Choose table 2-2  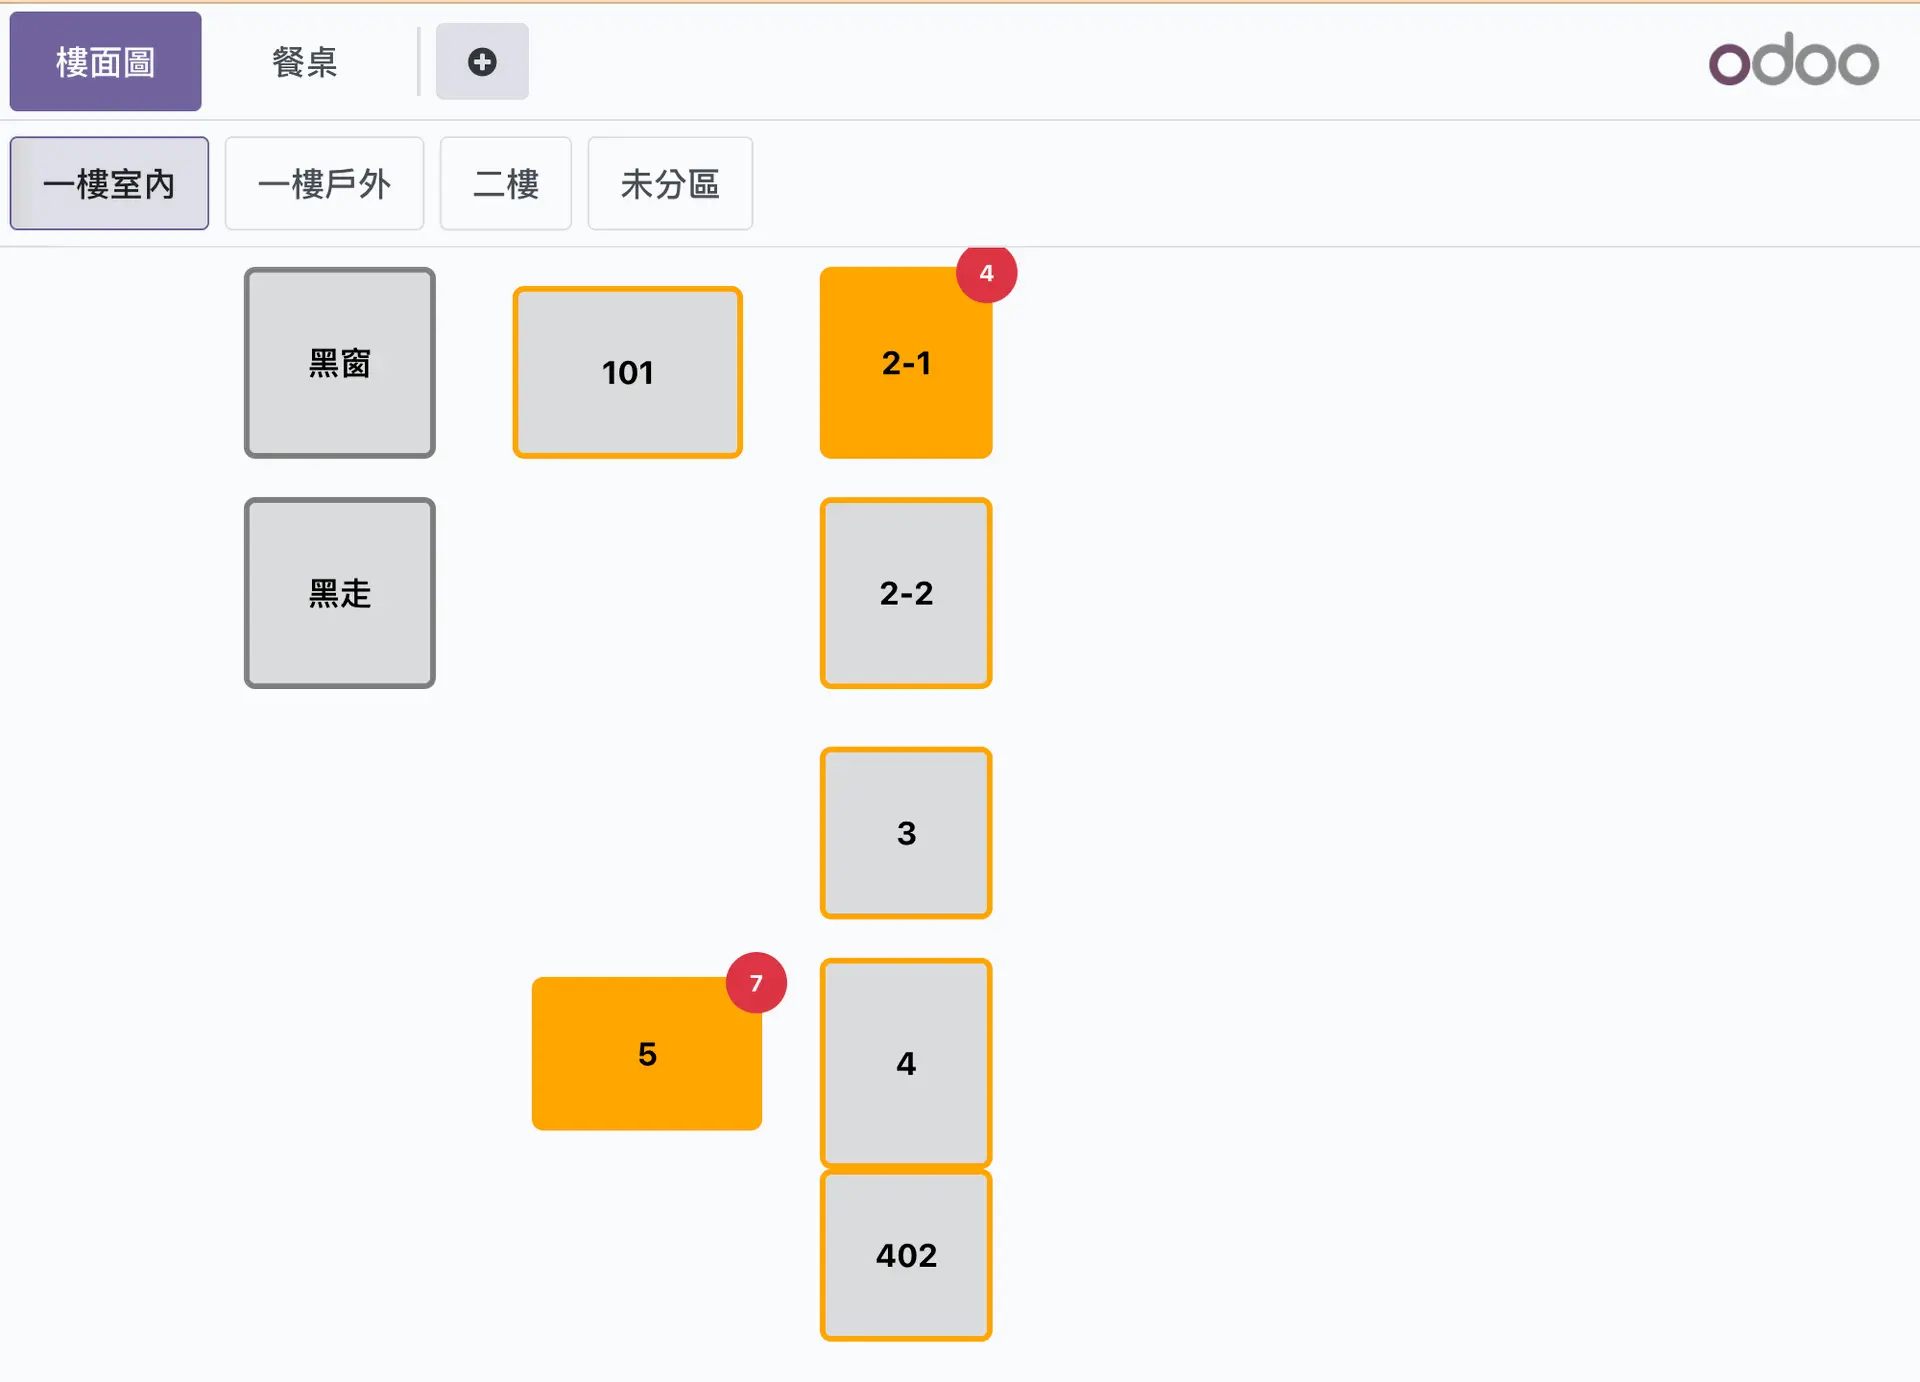906,593
